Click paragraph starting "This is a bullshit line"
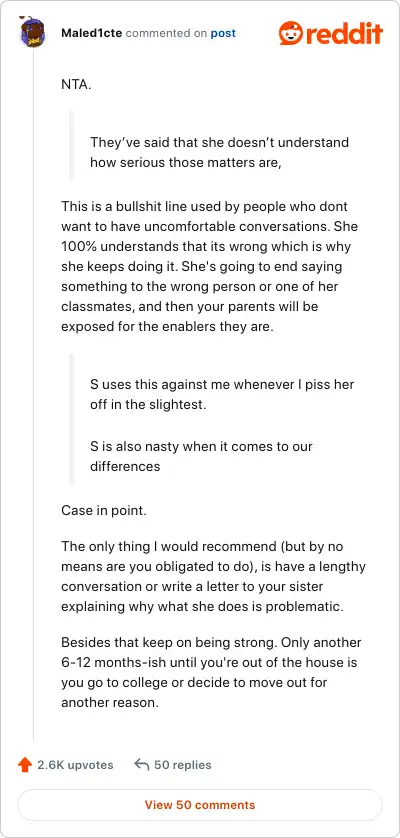Screen dimensions: 400x838 209,266
